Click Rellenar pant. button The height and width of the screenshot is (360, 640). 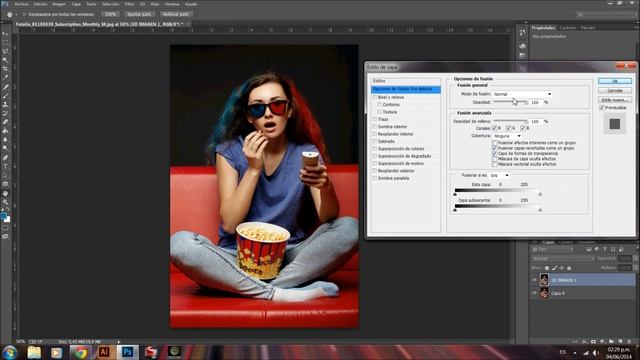[175, 14]
